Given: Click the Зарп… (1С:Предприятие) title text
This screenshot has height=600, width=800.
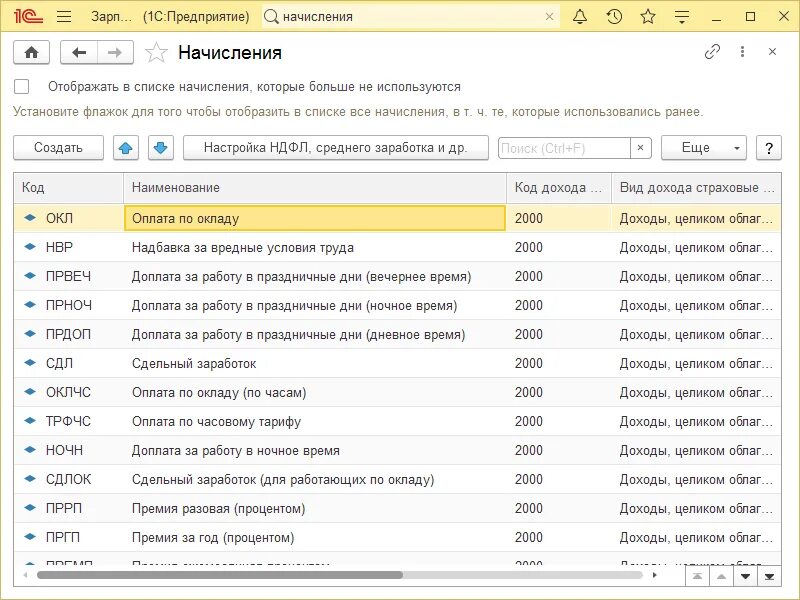Looking at the screenshot, I should coord(170,17).
